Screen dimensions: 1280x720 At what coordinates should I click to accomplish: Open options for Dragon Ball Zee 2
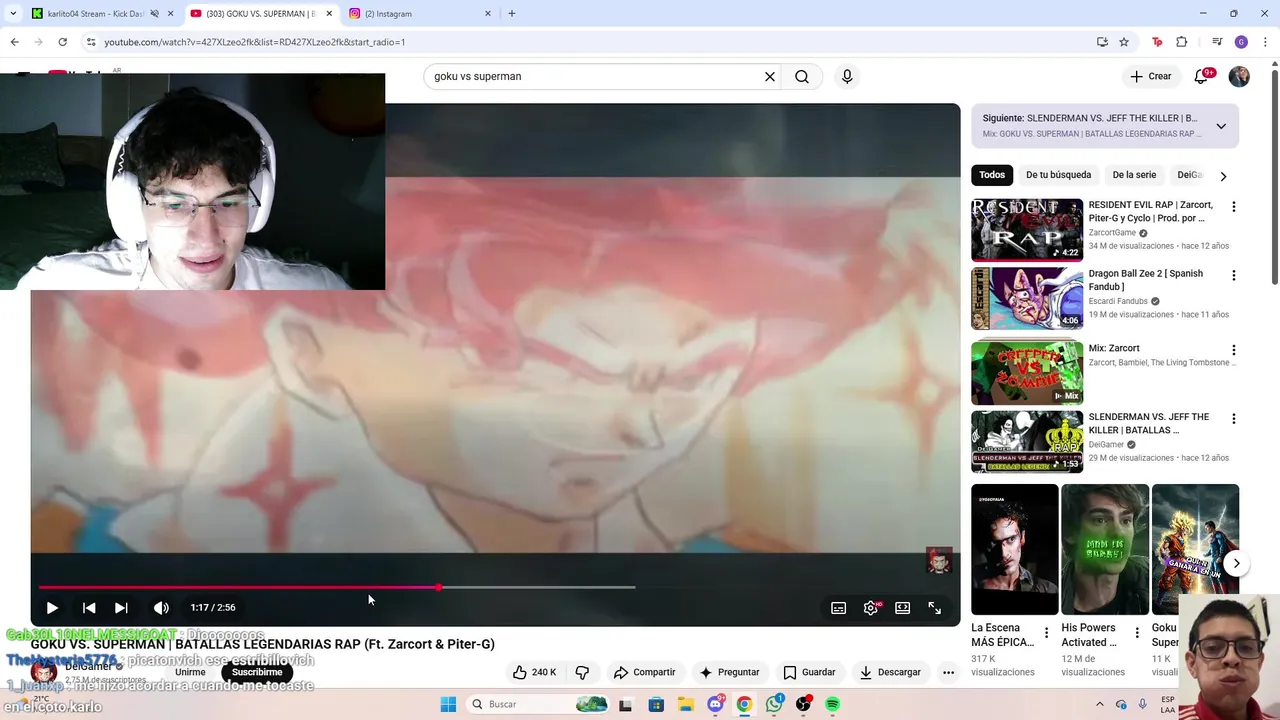point(1234,276)
